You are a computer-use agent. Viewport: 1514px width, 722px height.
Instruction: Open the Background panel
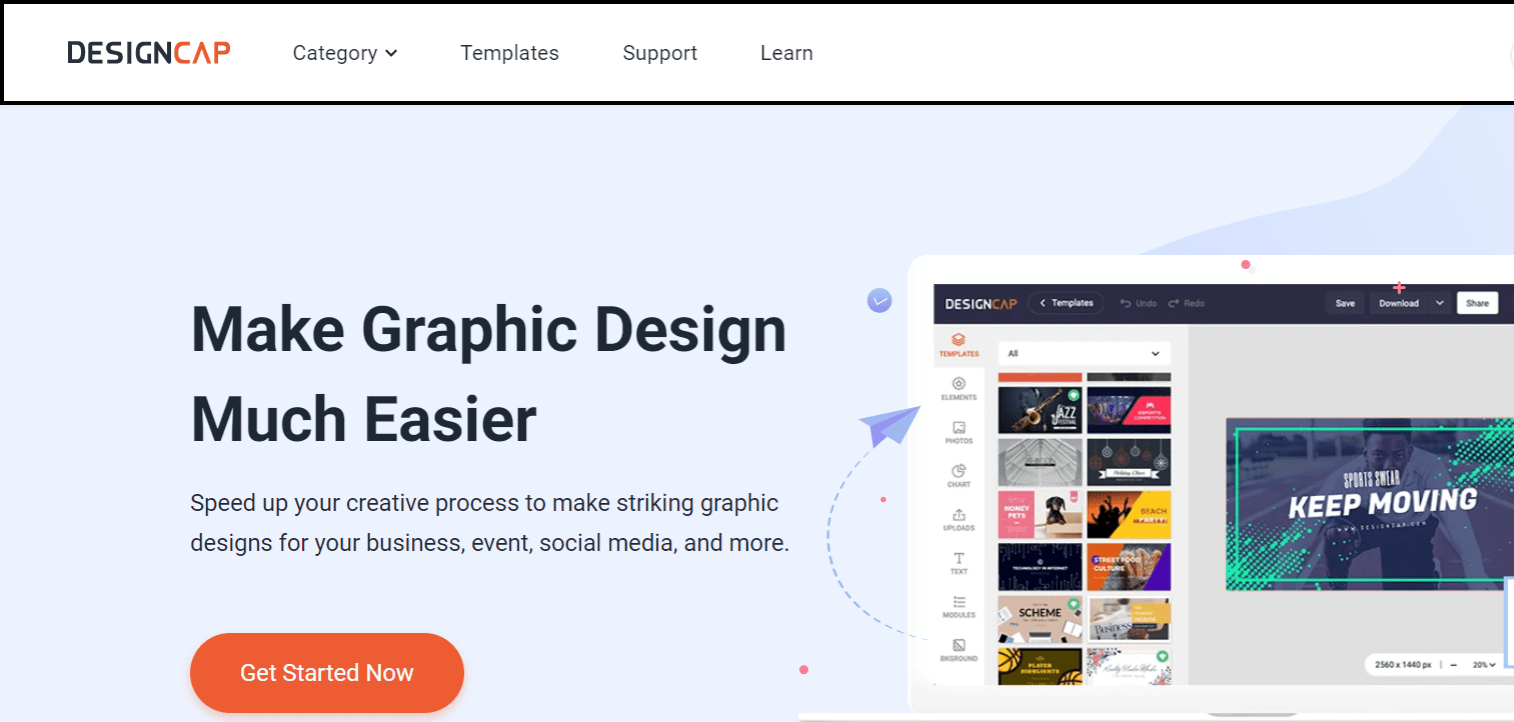point(957,643)
